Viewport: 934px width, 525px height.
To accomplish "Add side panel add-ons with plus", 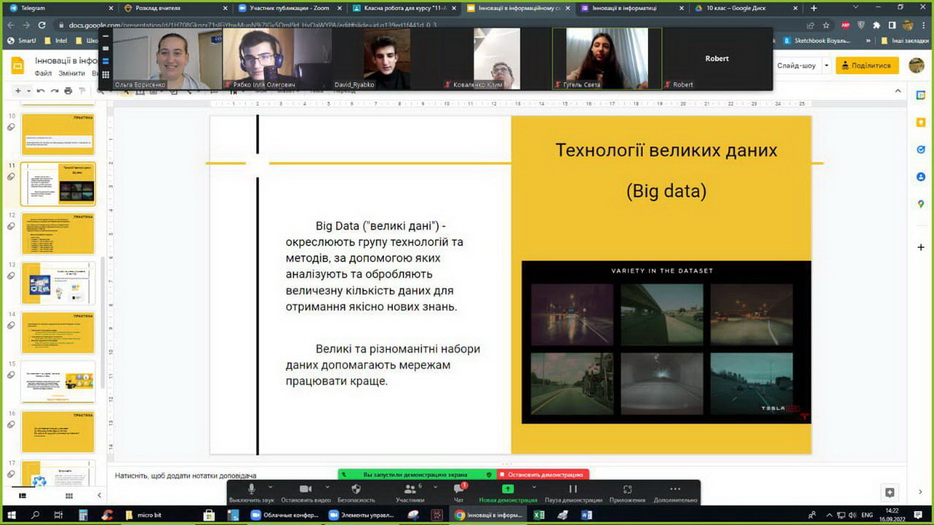I will click(921, 247).
